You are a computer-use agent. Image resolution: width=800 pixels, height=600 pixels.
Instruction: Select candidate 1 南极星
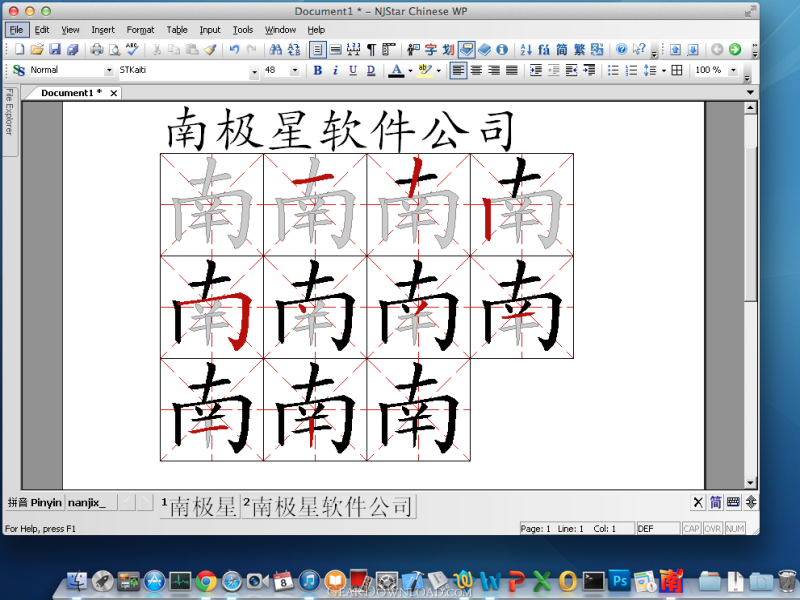(x=199, y=506)
